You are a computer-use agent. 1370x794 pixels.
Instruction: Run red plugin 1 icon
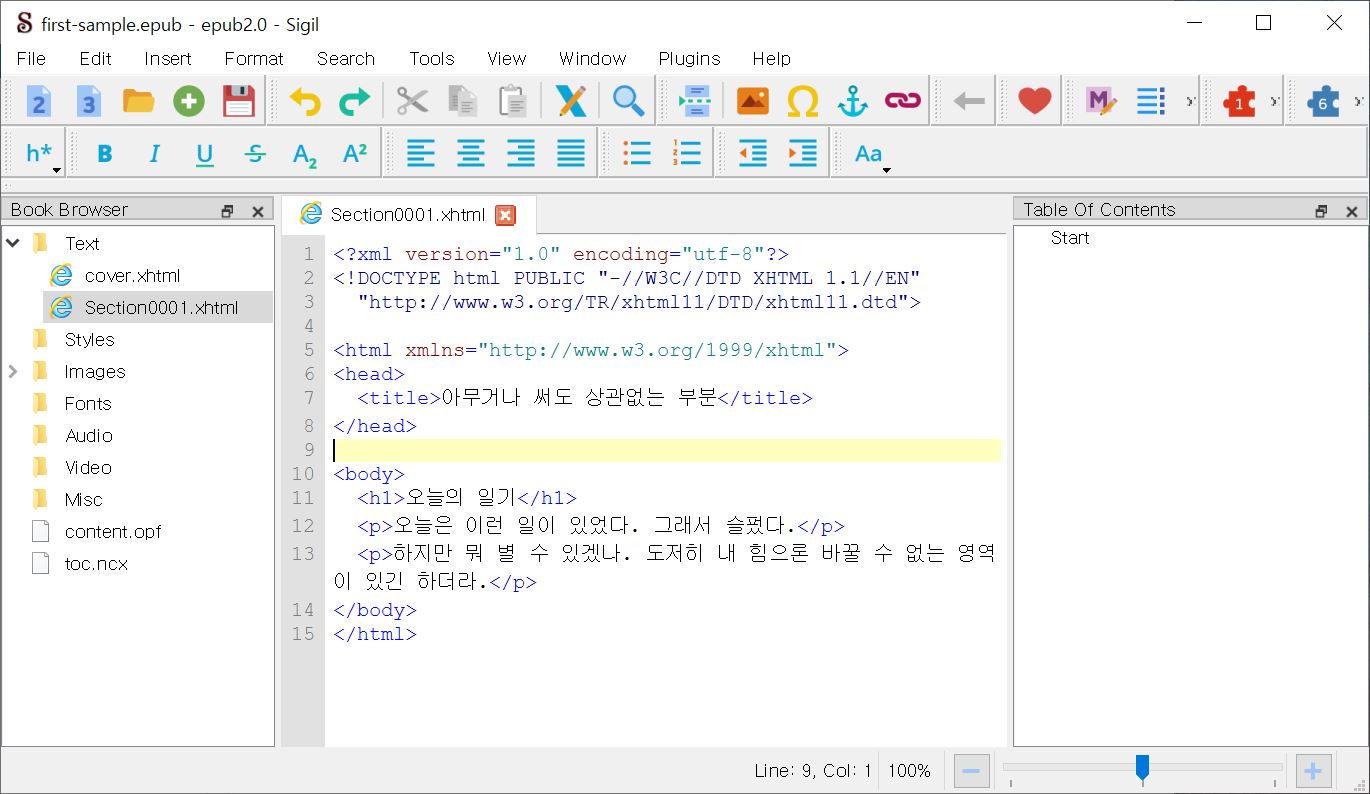pyautogui.click(x=1239, y=101)
